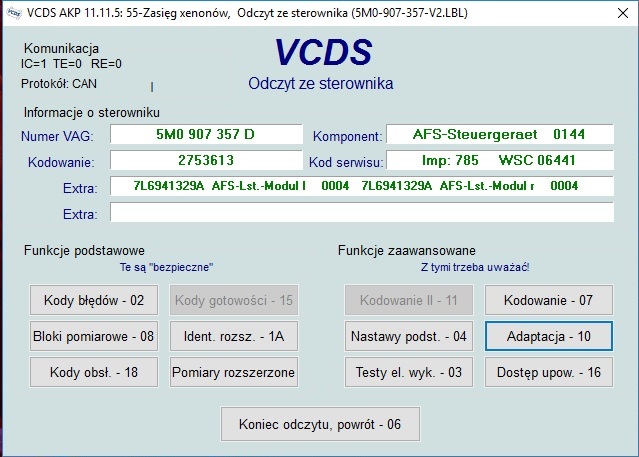Open Nastawy podst. - 04
Screen dimensions: 639x457
coord(409,336)
